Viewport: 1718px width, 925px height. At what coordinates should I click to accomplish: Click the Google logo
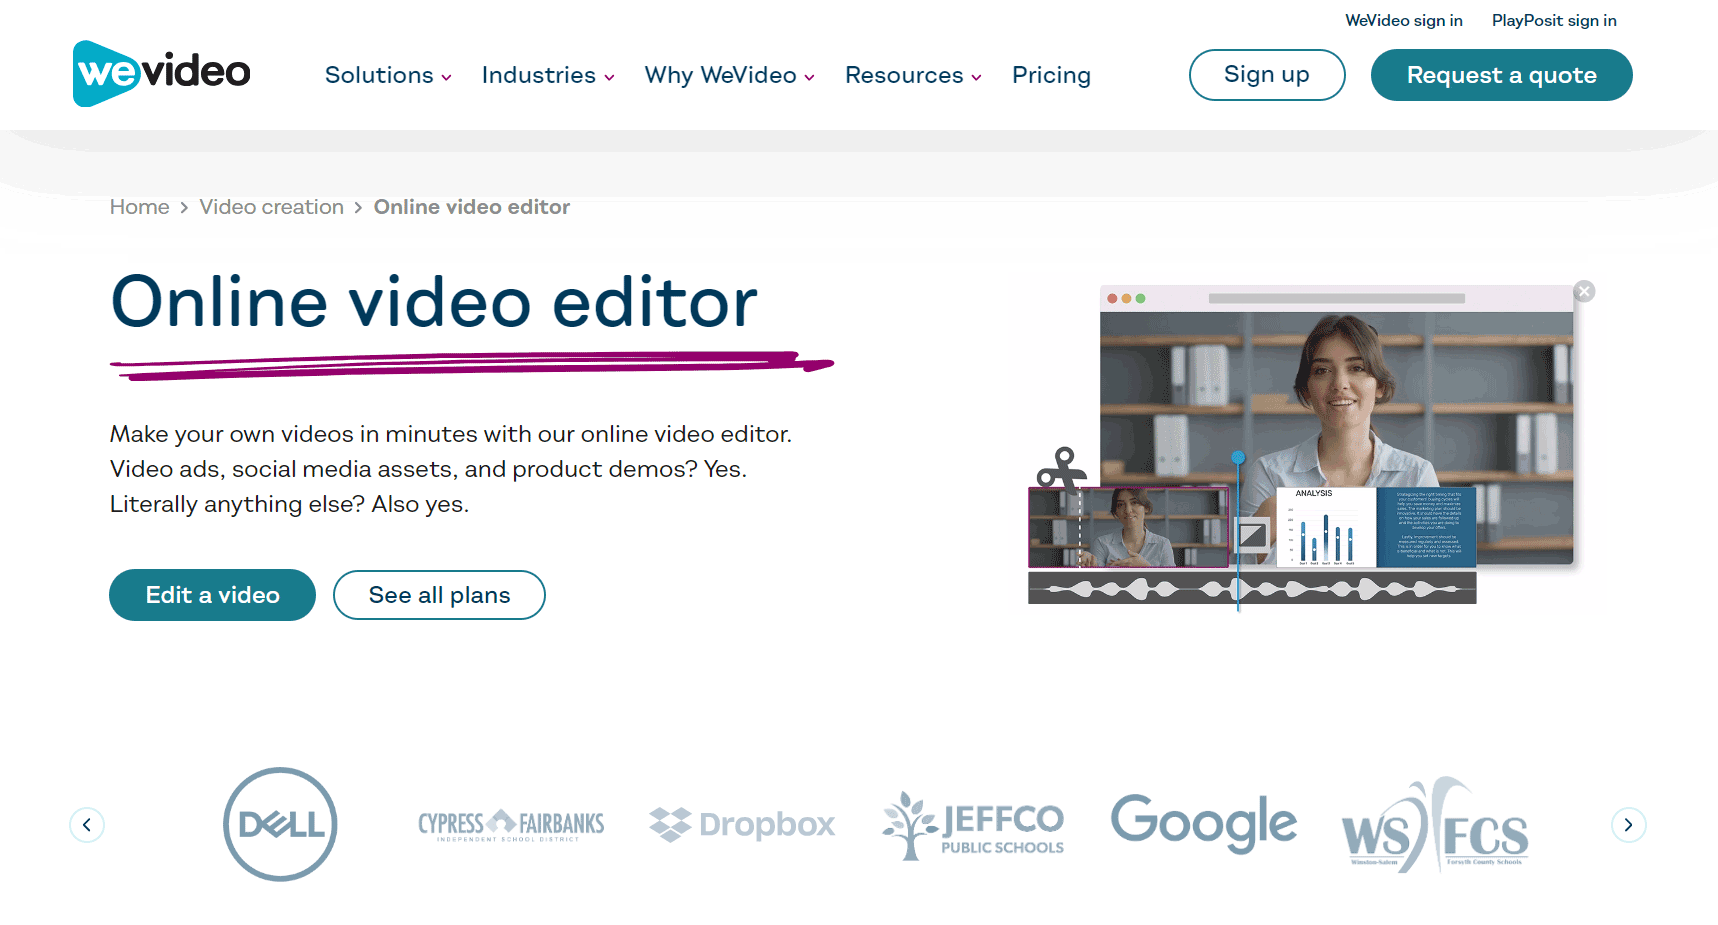pyautogui.click(x=1204, y=822)
